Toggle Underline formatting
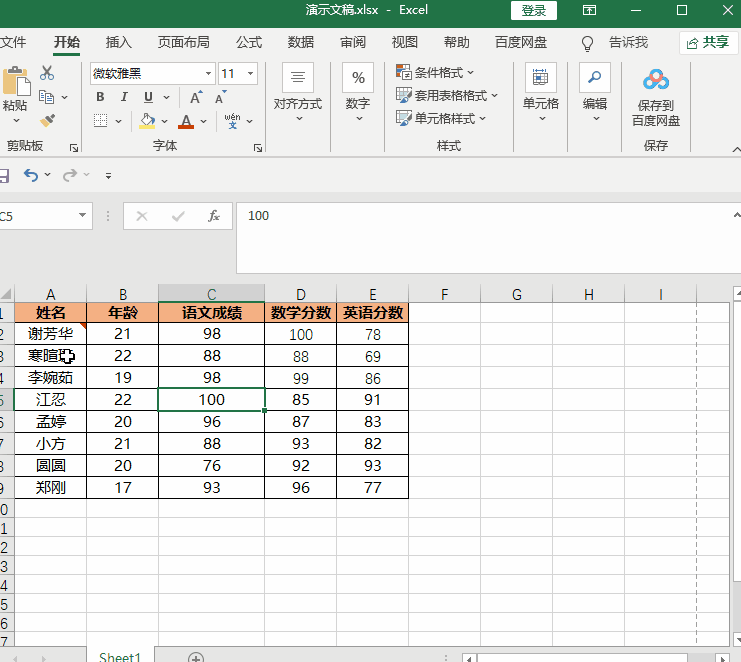The width and height of the screenshot is (741, 662). pyautogui.click(x=148, y=97)
